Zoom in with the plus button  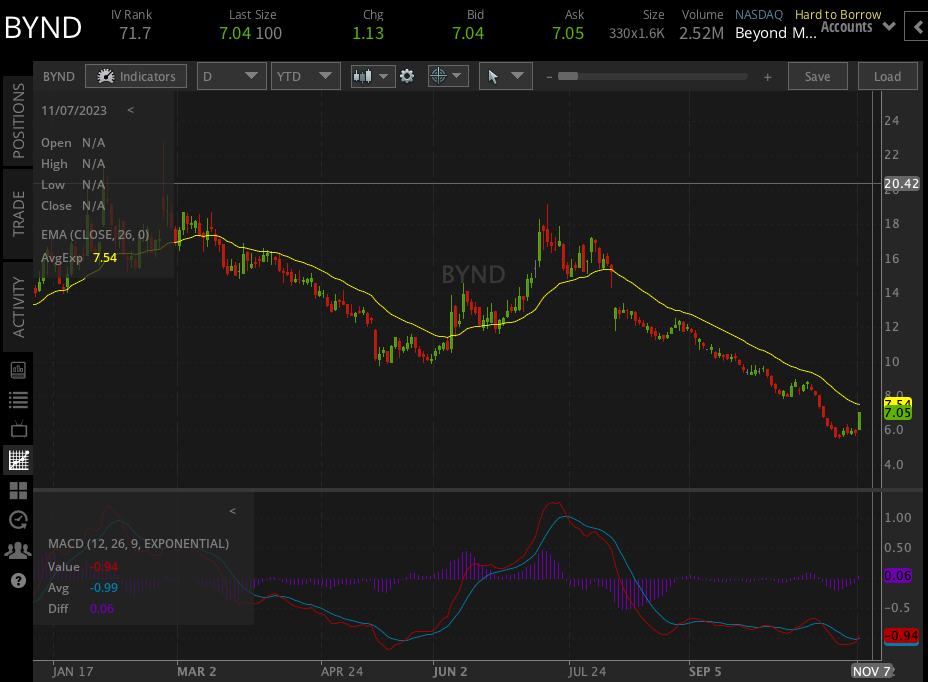click(768, 77)
